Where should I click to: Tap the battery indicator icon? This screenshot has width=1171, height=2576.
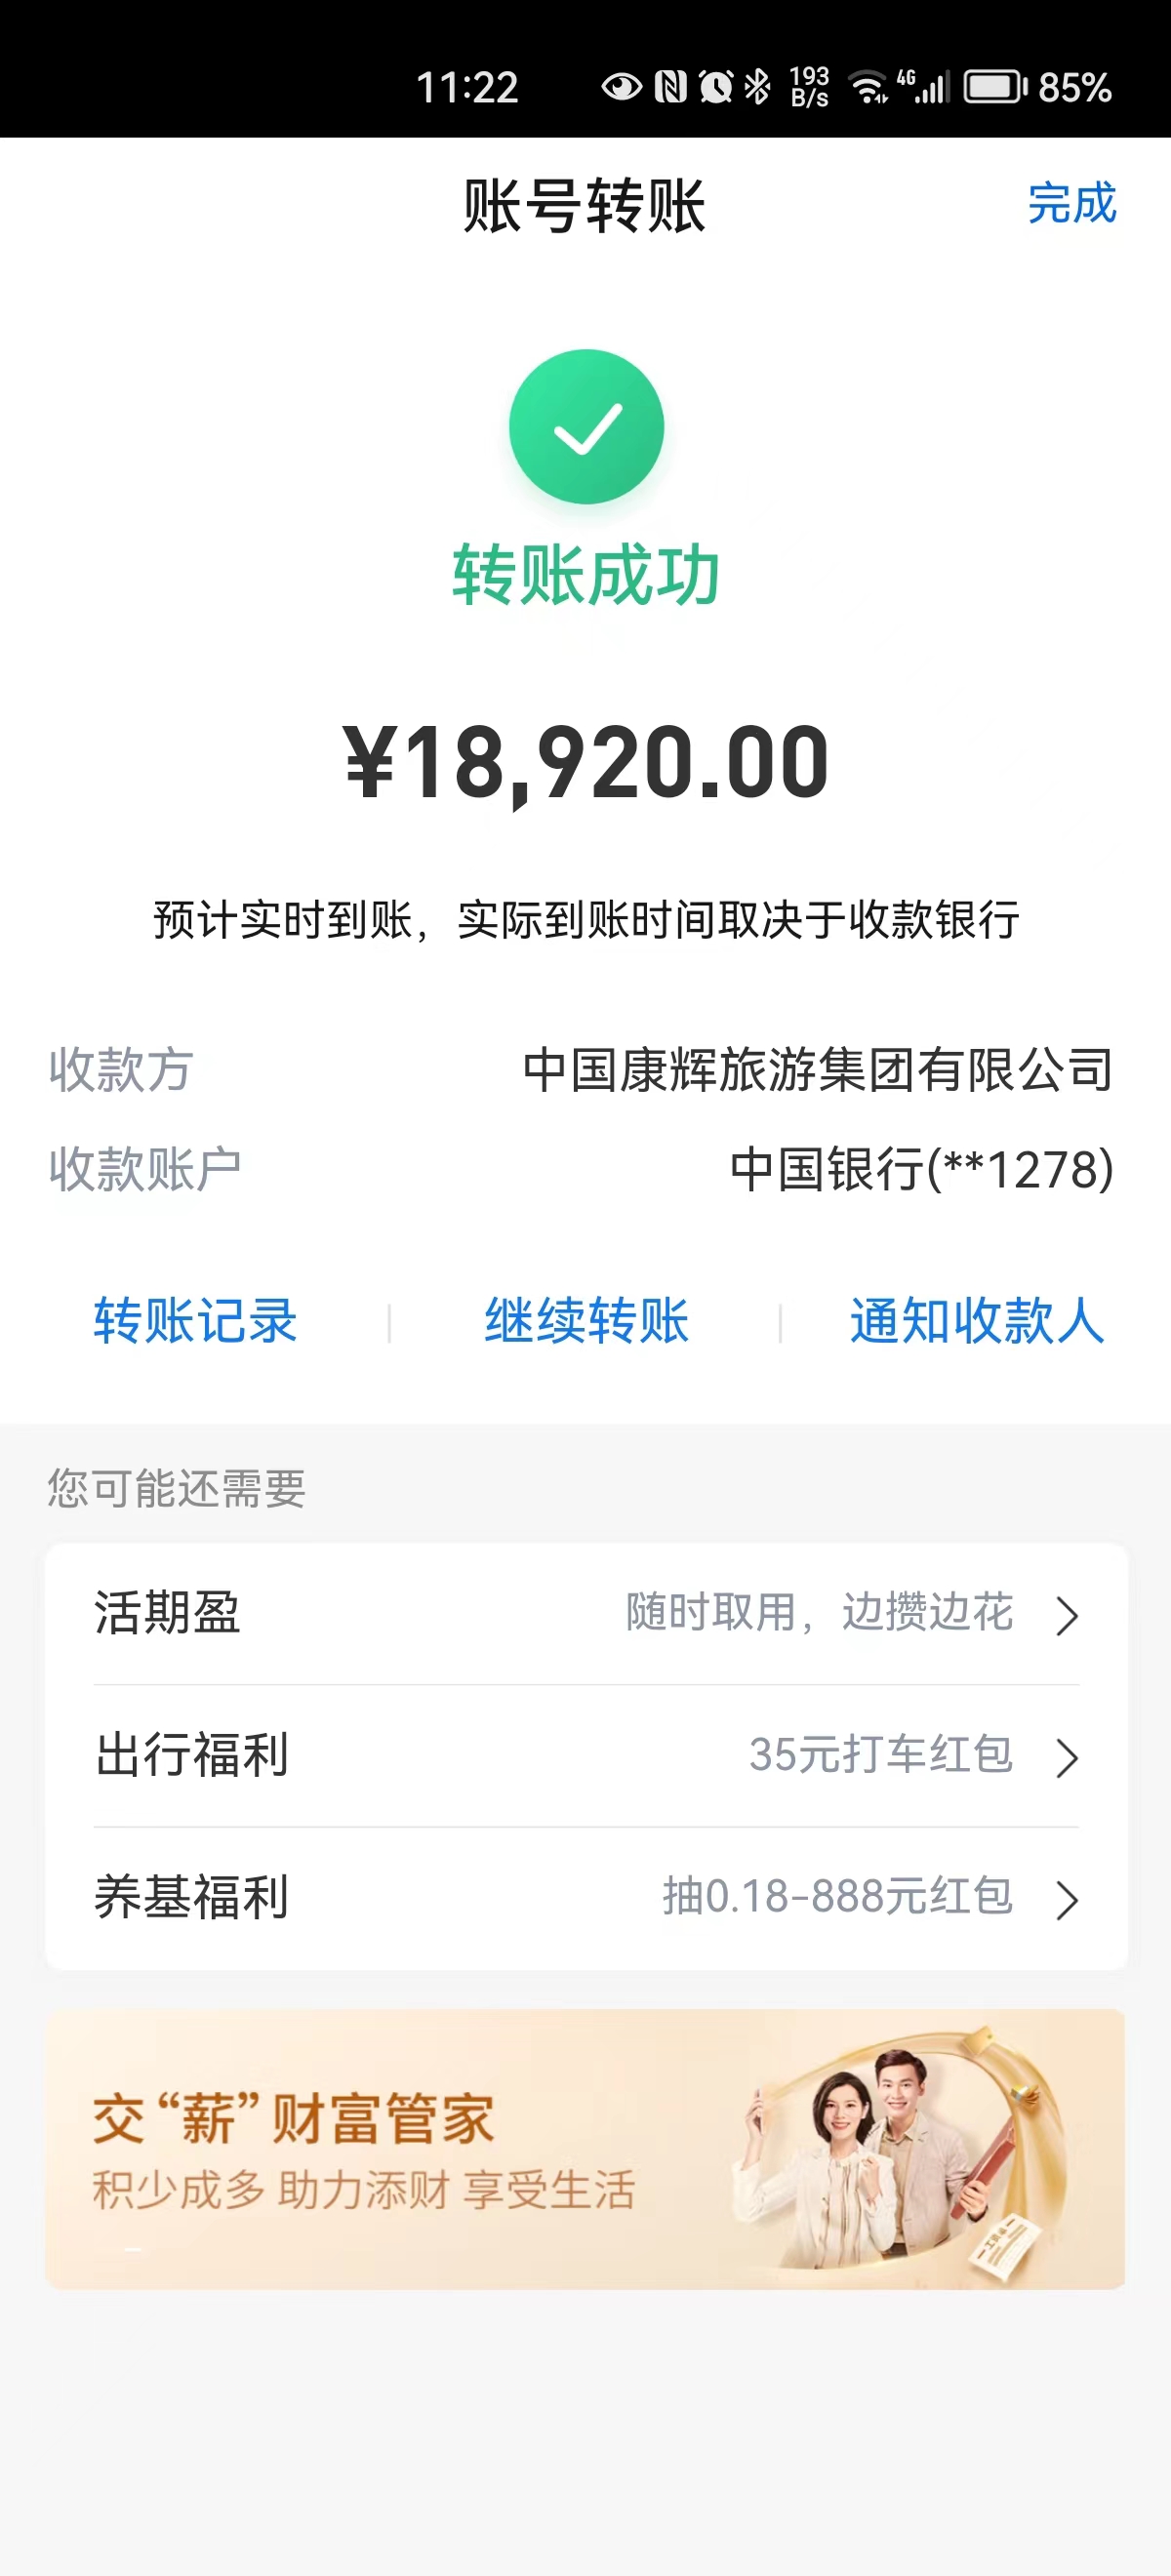point(994,87)
